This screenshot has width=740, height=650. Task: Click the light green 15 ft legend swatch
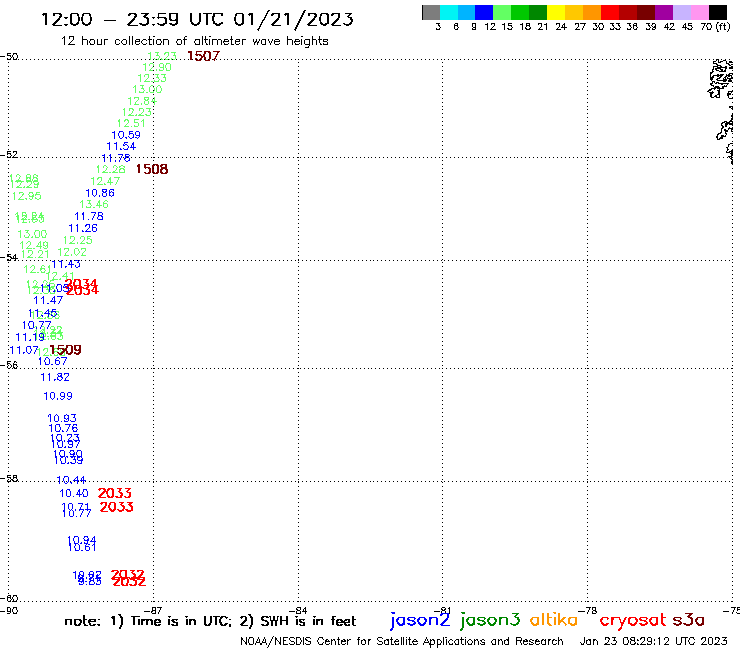pyautogui.click(x=503, y=12)
